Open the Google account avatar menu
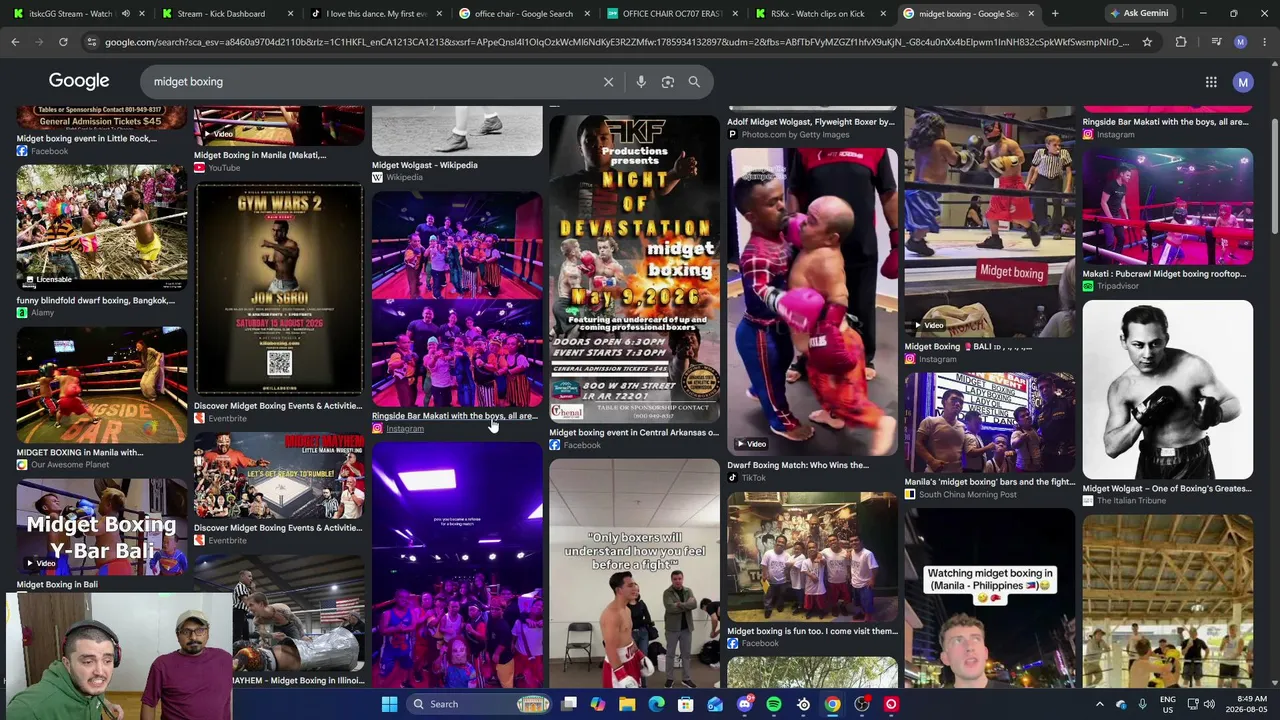This screenshot has height=720, width=1280. point(1243,82)
